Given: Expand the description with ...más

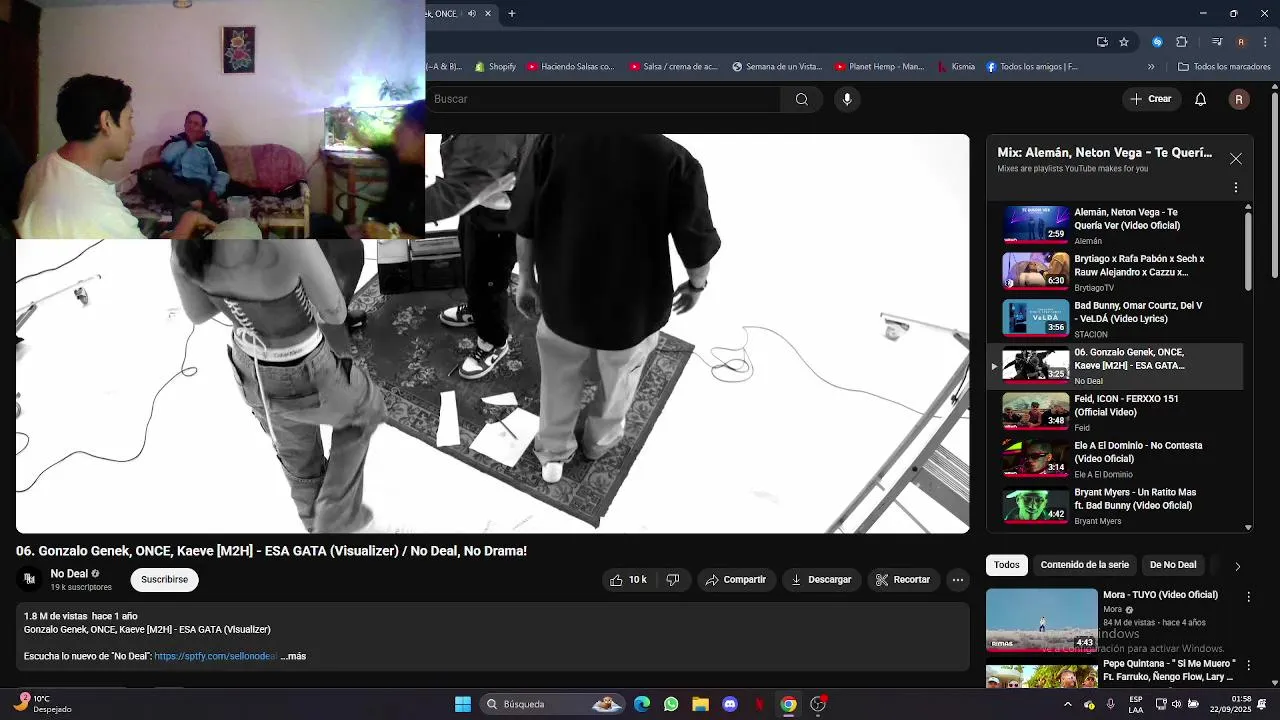Looking at the screenshot, I should 293,656.
